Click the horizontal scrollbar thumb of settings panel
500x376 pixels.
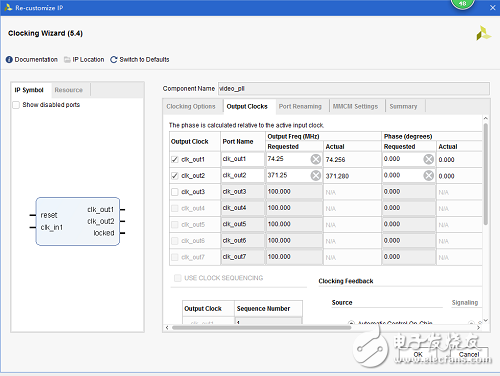click(x=261, y=328)
